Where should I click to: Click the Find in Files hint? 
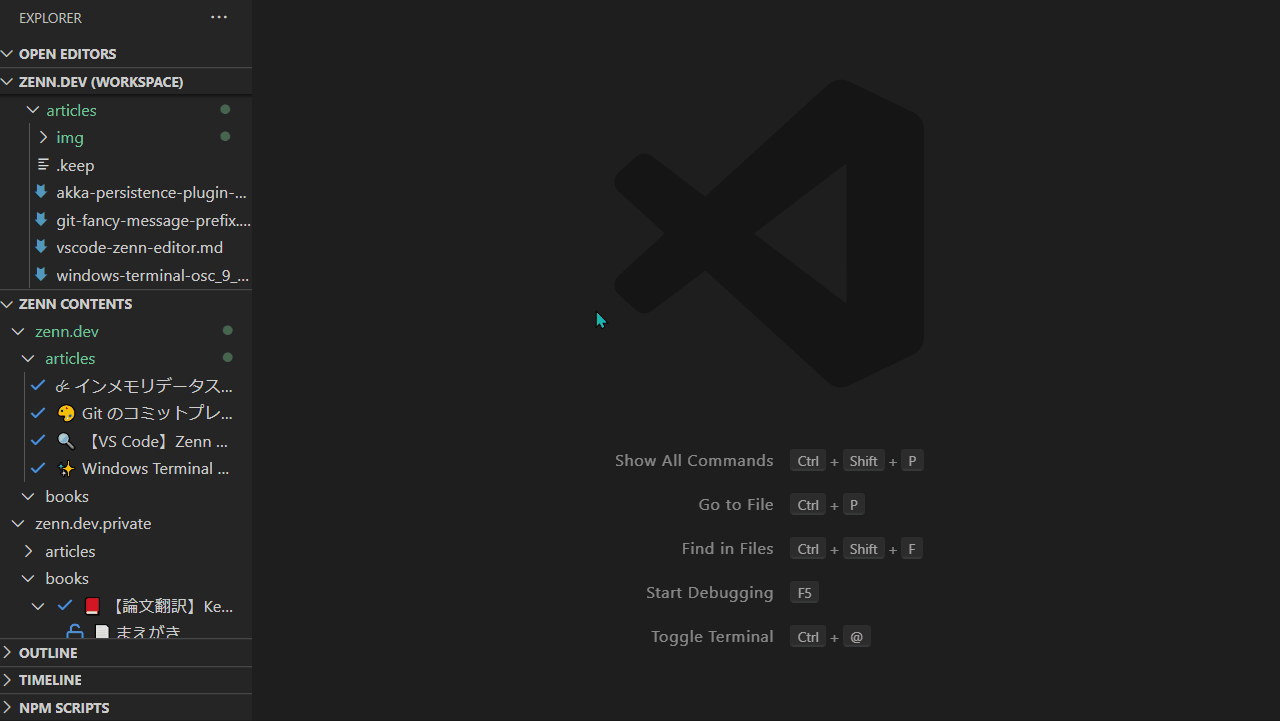point(727,548)
